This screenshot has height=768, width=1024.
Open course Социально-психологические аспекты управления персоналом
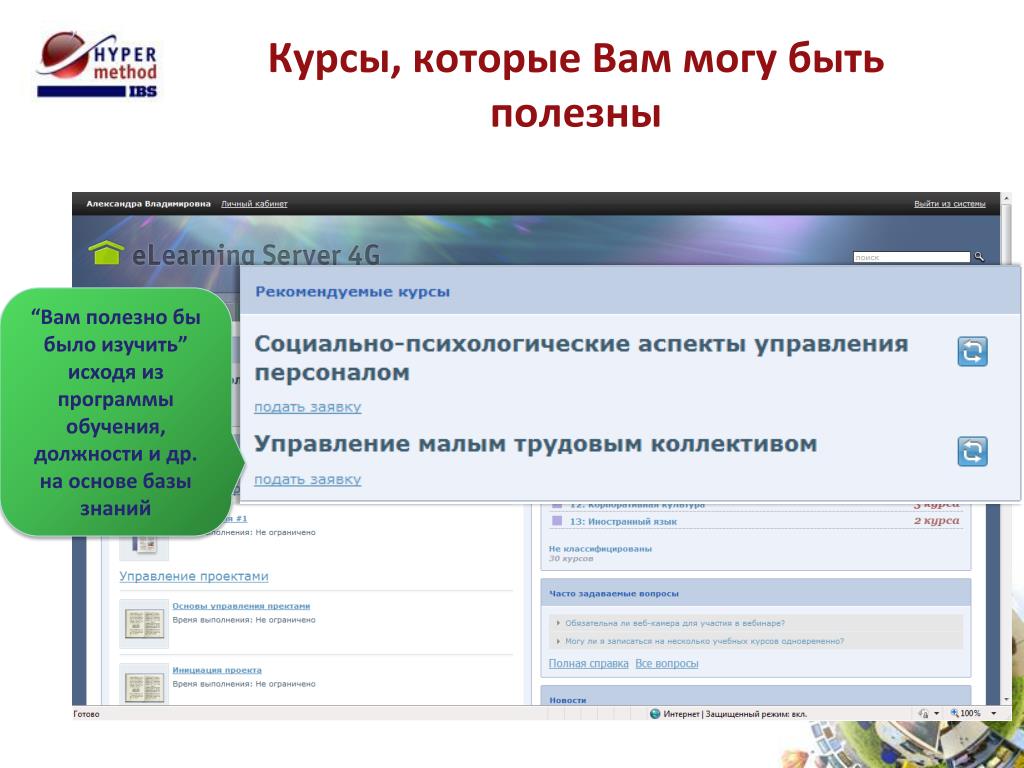(x=581, y=358)
